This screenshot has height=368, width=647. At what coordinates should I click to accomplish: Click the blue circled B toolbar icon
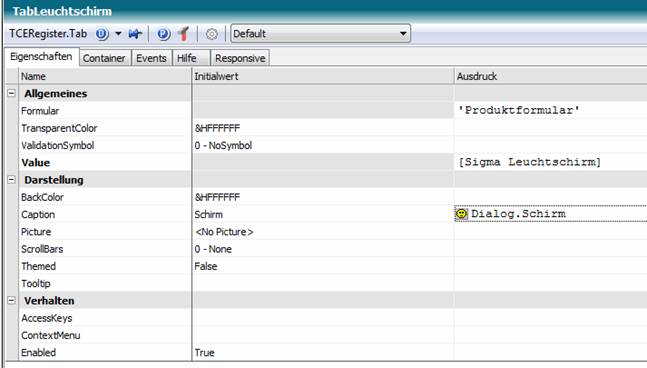pos(102,34)
